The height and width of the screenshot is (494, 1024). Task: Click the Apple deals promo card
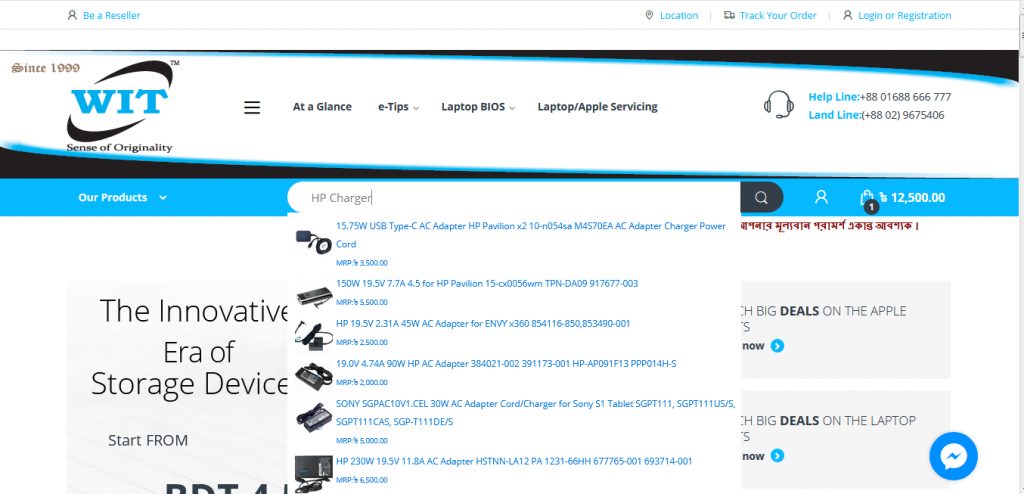click(x=845, y=329)
